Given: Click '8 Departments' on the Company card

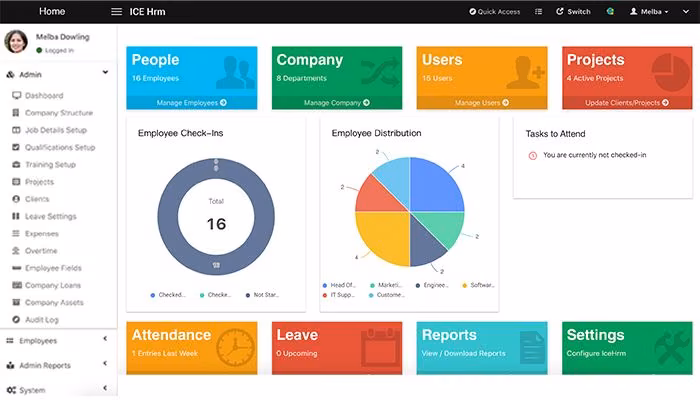Looking at the screenshot, I should click(301, 78).
